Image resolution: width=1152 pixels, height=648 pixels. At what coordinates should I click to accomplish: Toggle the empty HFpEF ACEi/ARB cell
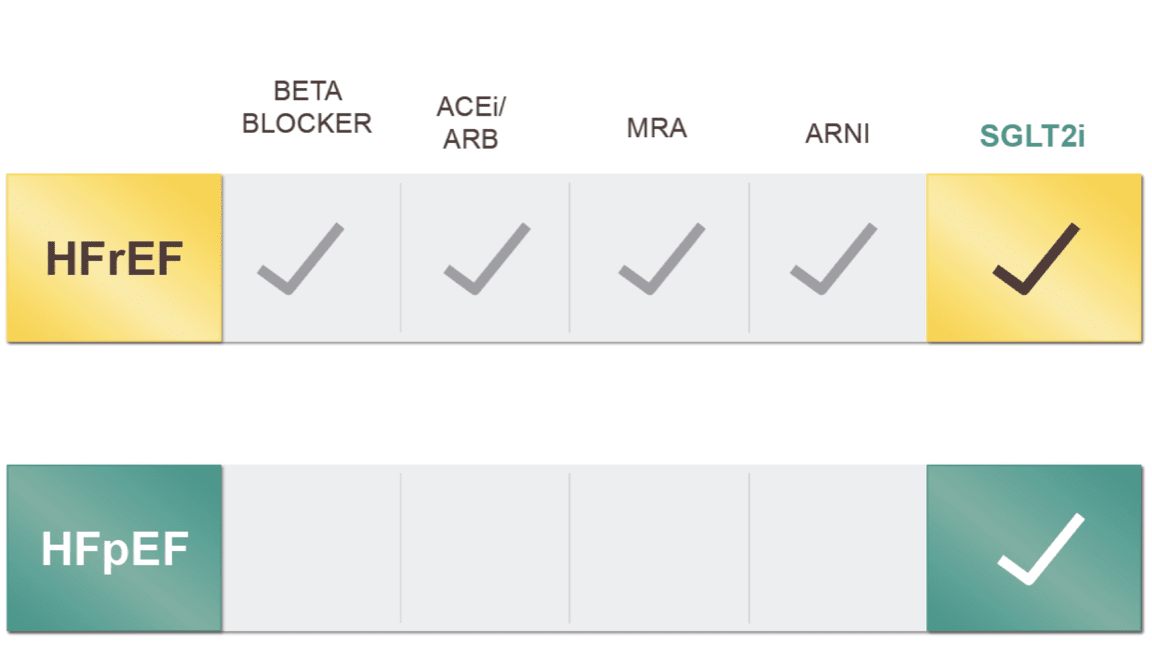click(x=485, y=549)
